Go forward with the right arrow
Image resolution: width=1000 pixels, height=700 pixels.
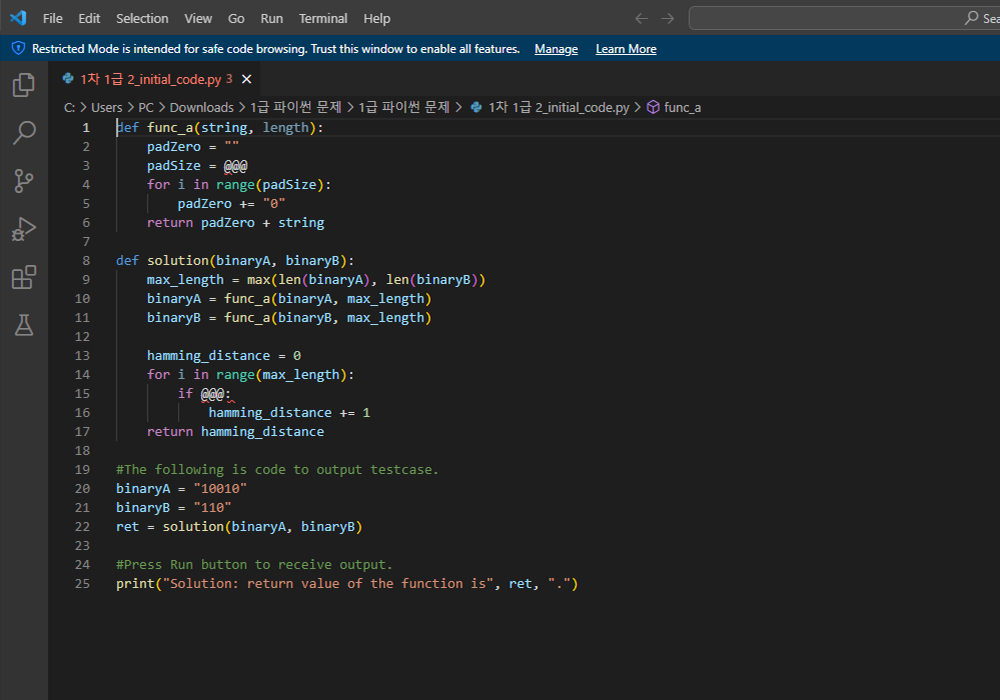(668, 18)
